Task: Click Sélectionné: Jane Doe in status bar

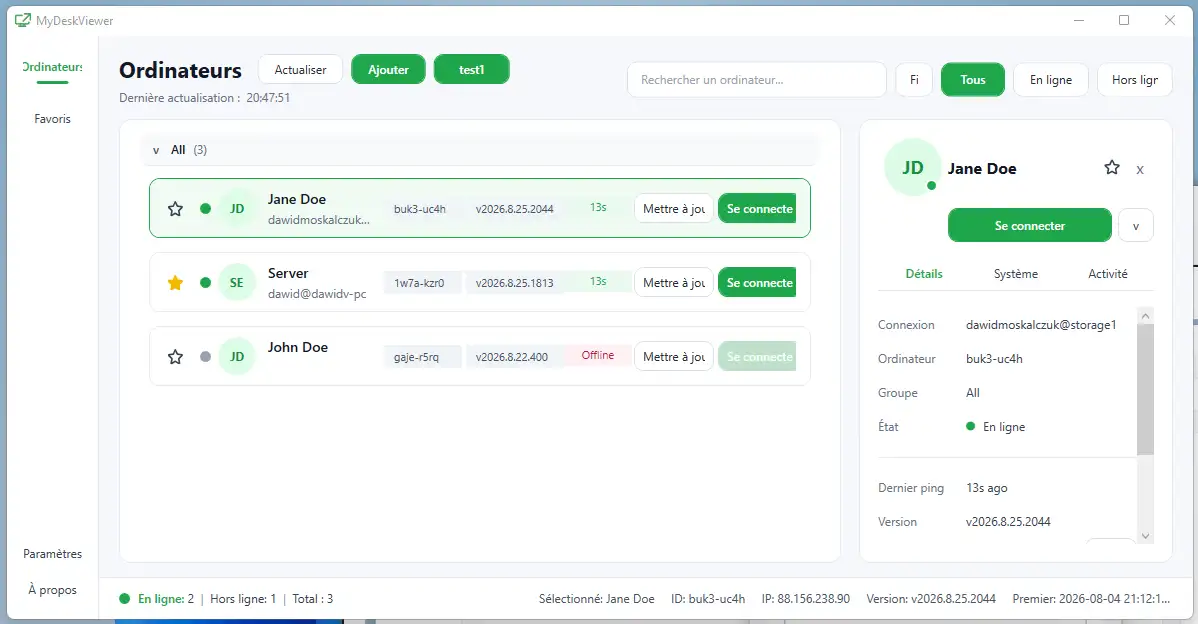Action: point(597,599)
